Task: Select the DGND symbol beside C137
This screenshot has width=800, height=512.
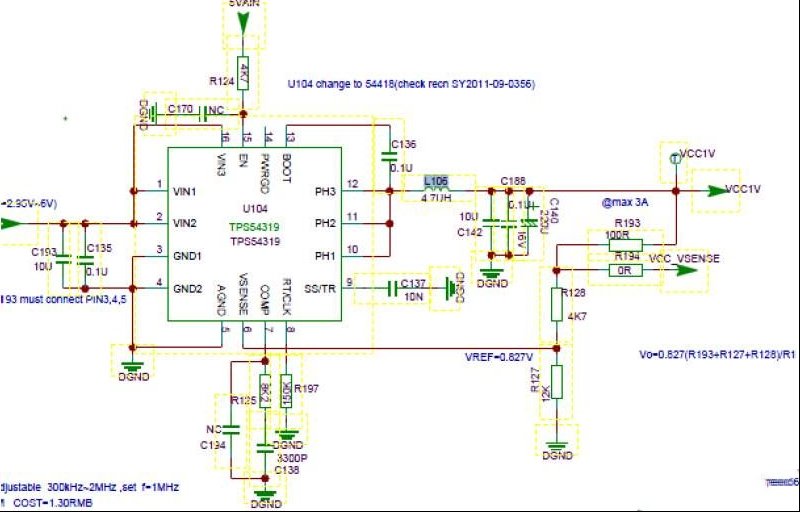Action: pyautogui.click(x=451, y=289)
